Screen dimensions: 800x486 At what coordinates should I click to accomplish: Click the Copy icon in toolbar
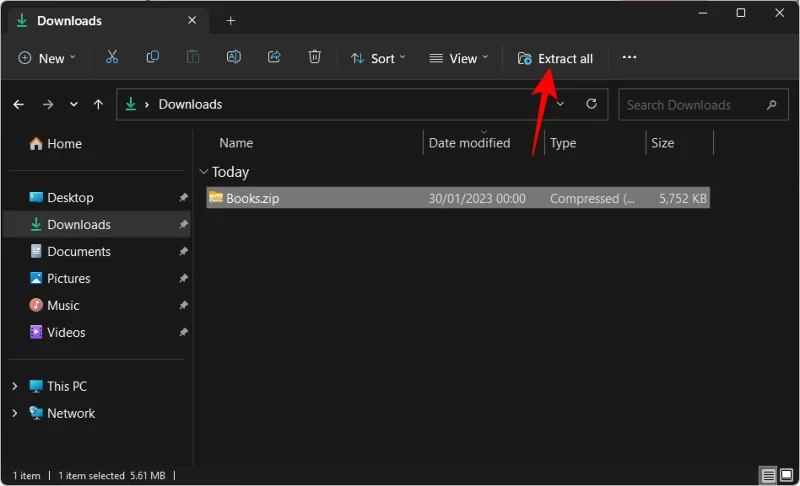[153, 58]
